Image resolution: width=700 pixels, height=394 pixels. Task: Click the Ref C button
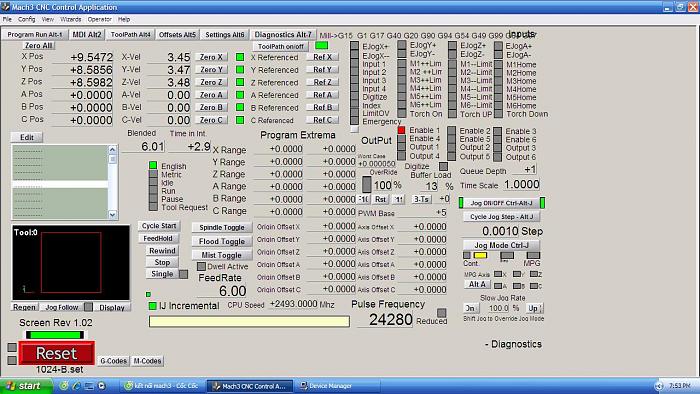[x=322, y=120]
